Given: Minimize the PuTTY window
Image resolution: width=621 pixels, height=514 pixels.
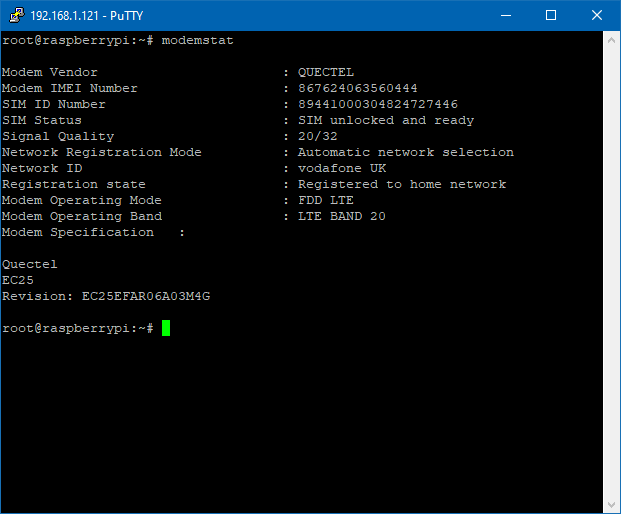Looking at the screenshot, I should point(506,15).
